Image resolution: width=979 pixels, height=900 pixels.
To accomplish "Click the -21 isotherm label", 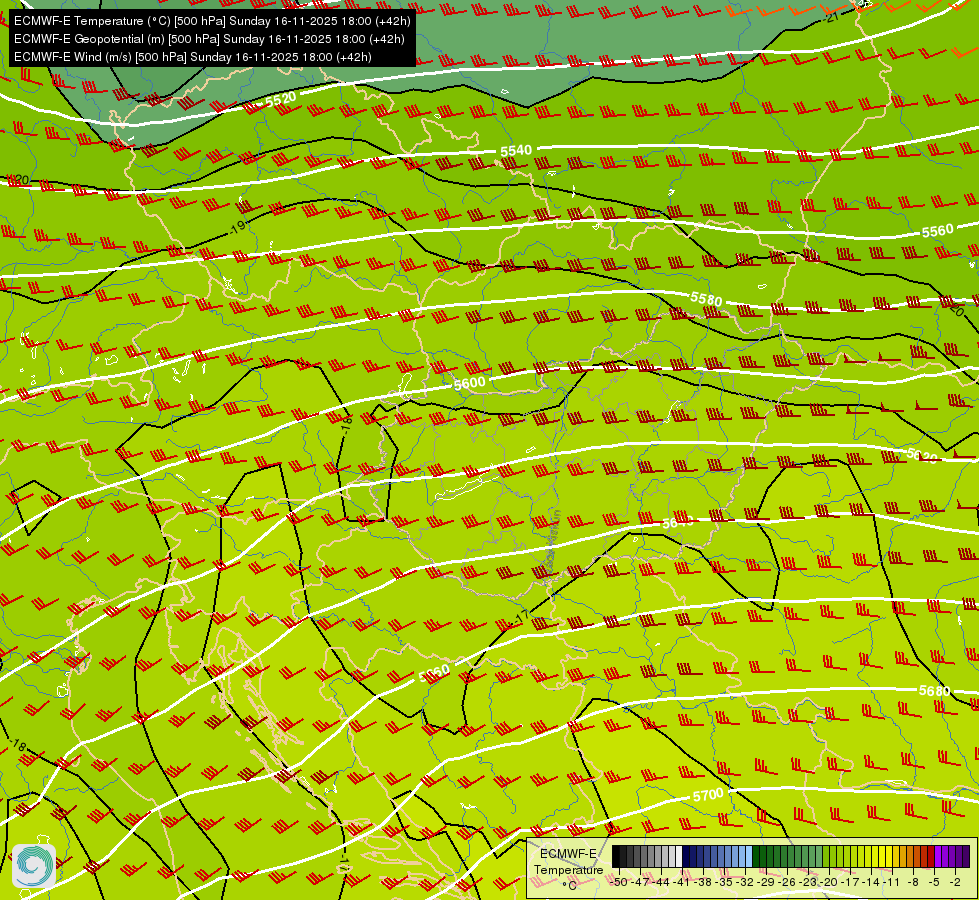I will tap(831, 17).
